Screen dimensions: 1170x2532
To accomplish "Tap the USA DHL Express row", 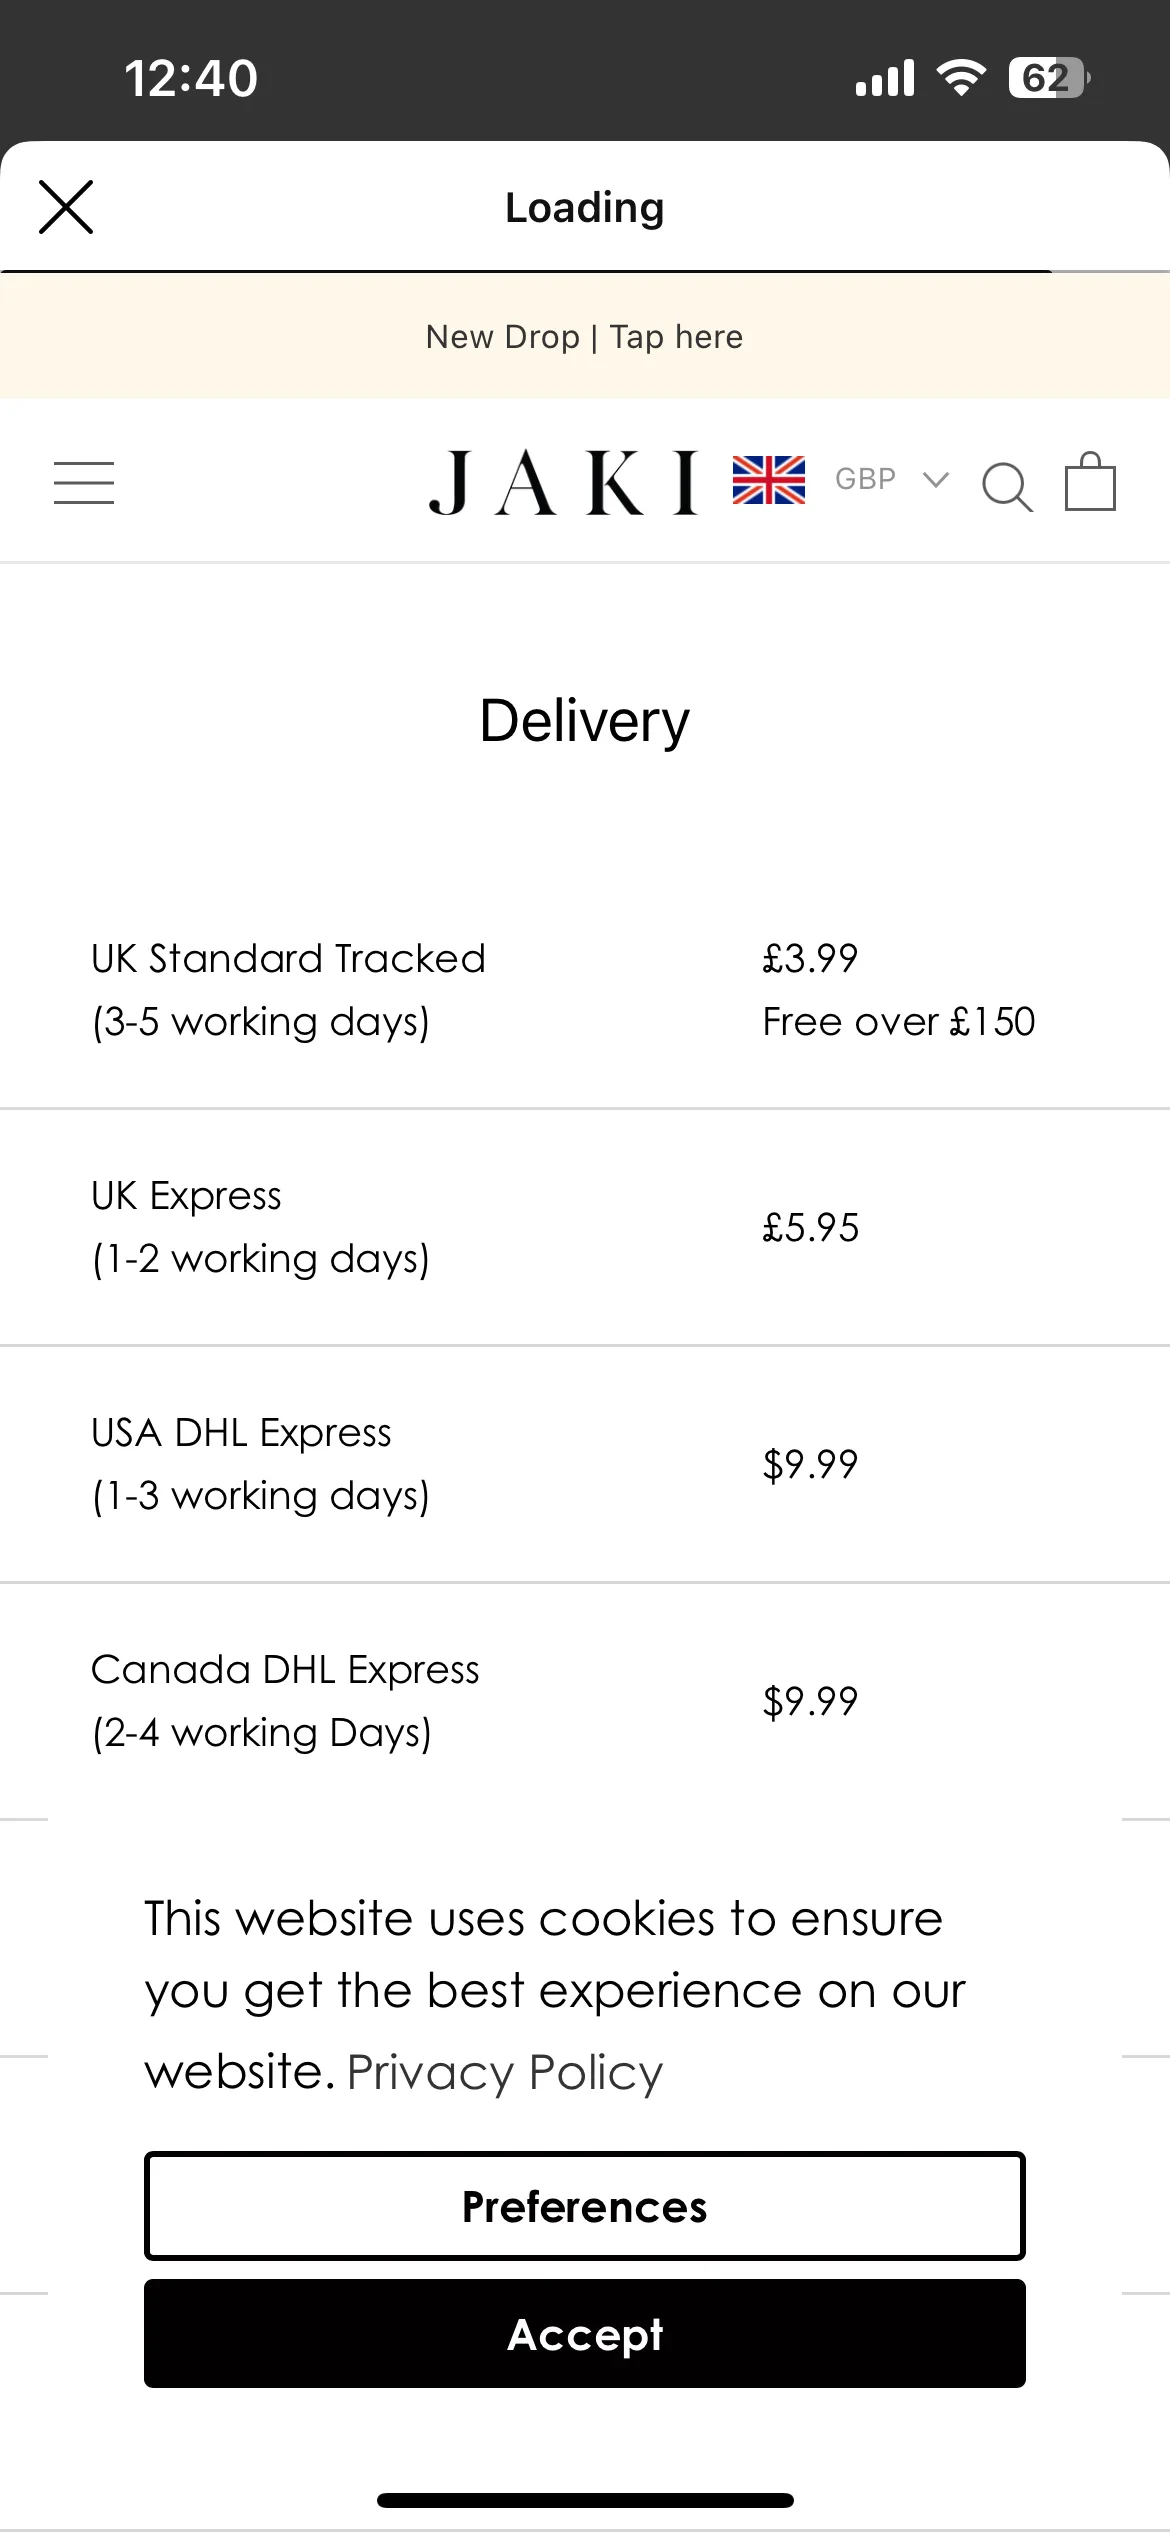I will (585, 1464).
